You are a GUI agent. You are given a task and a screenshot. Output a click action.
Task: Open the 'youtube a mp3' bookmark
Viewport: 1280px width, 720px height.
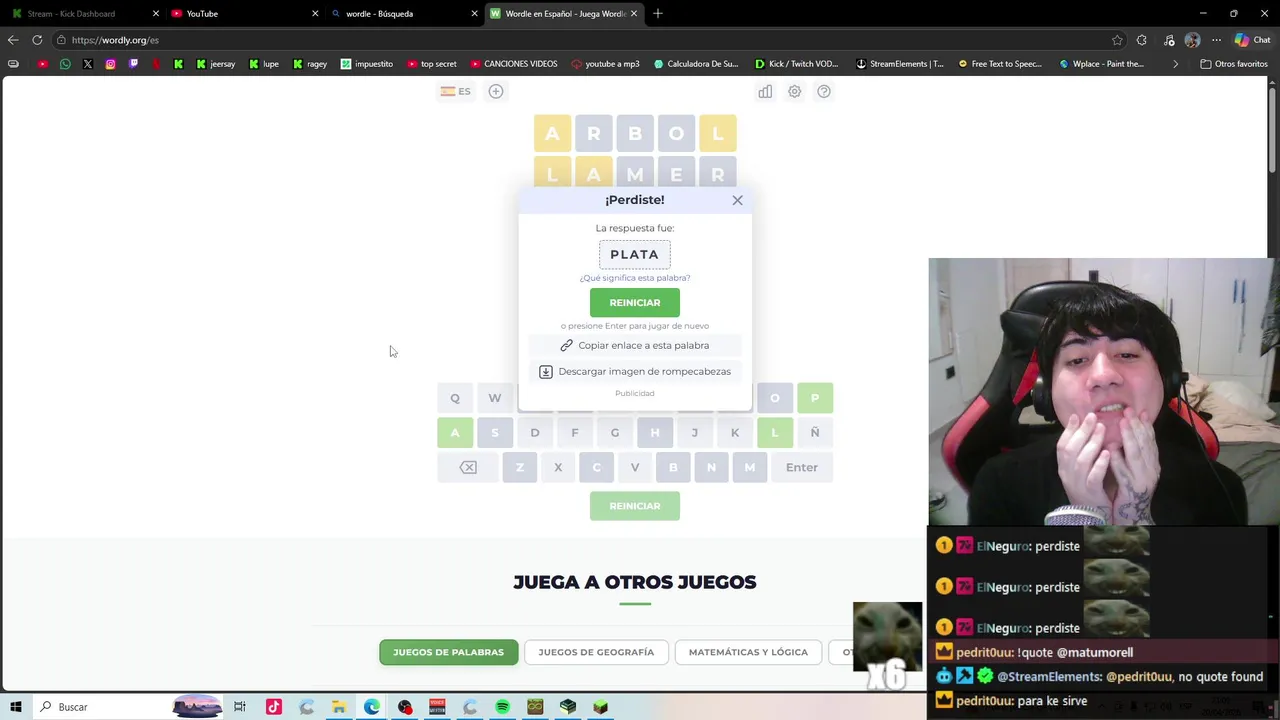pyautogui.click(x=605, y=64)
